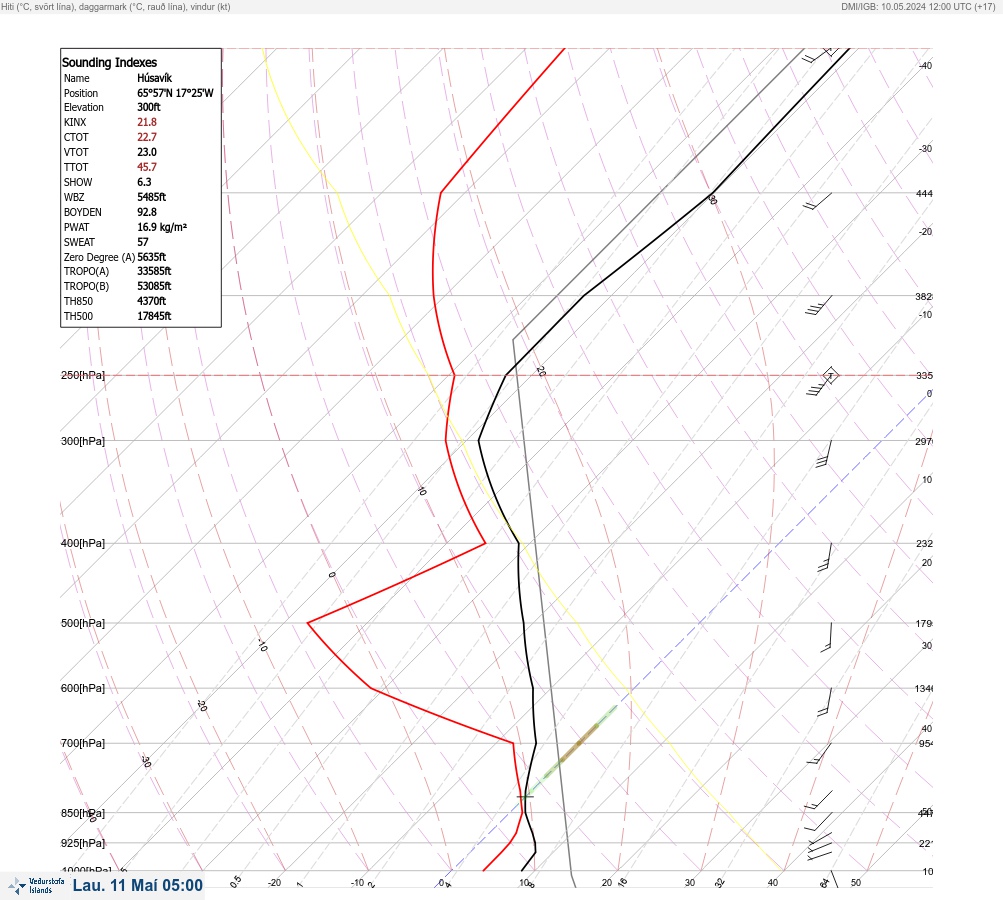1003x900 pixels.
Task: Select the WBZ value 5485ft
Action: tap(152, 197)
